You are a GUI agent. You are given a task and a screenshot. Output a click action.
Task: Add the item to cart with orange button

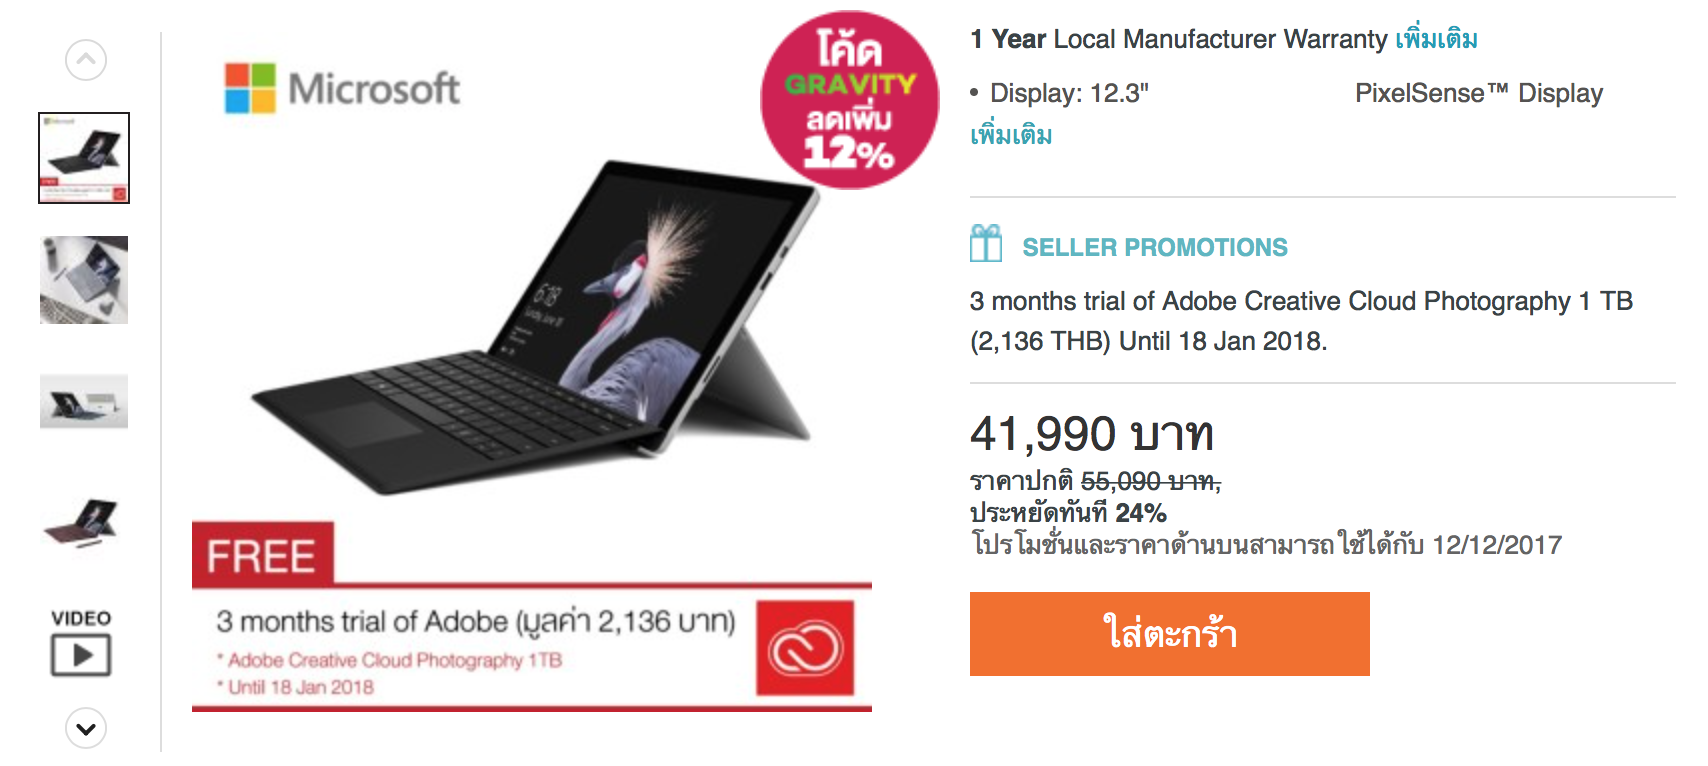[x=1170, y=634]
